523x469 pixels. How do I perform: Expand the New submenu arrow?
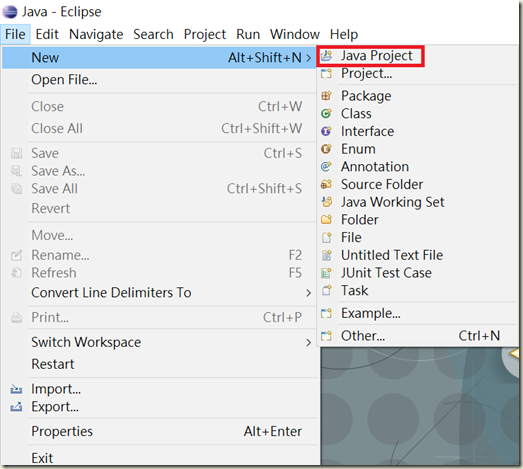pos(309,58)
